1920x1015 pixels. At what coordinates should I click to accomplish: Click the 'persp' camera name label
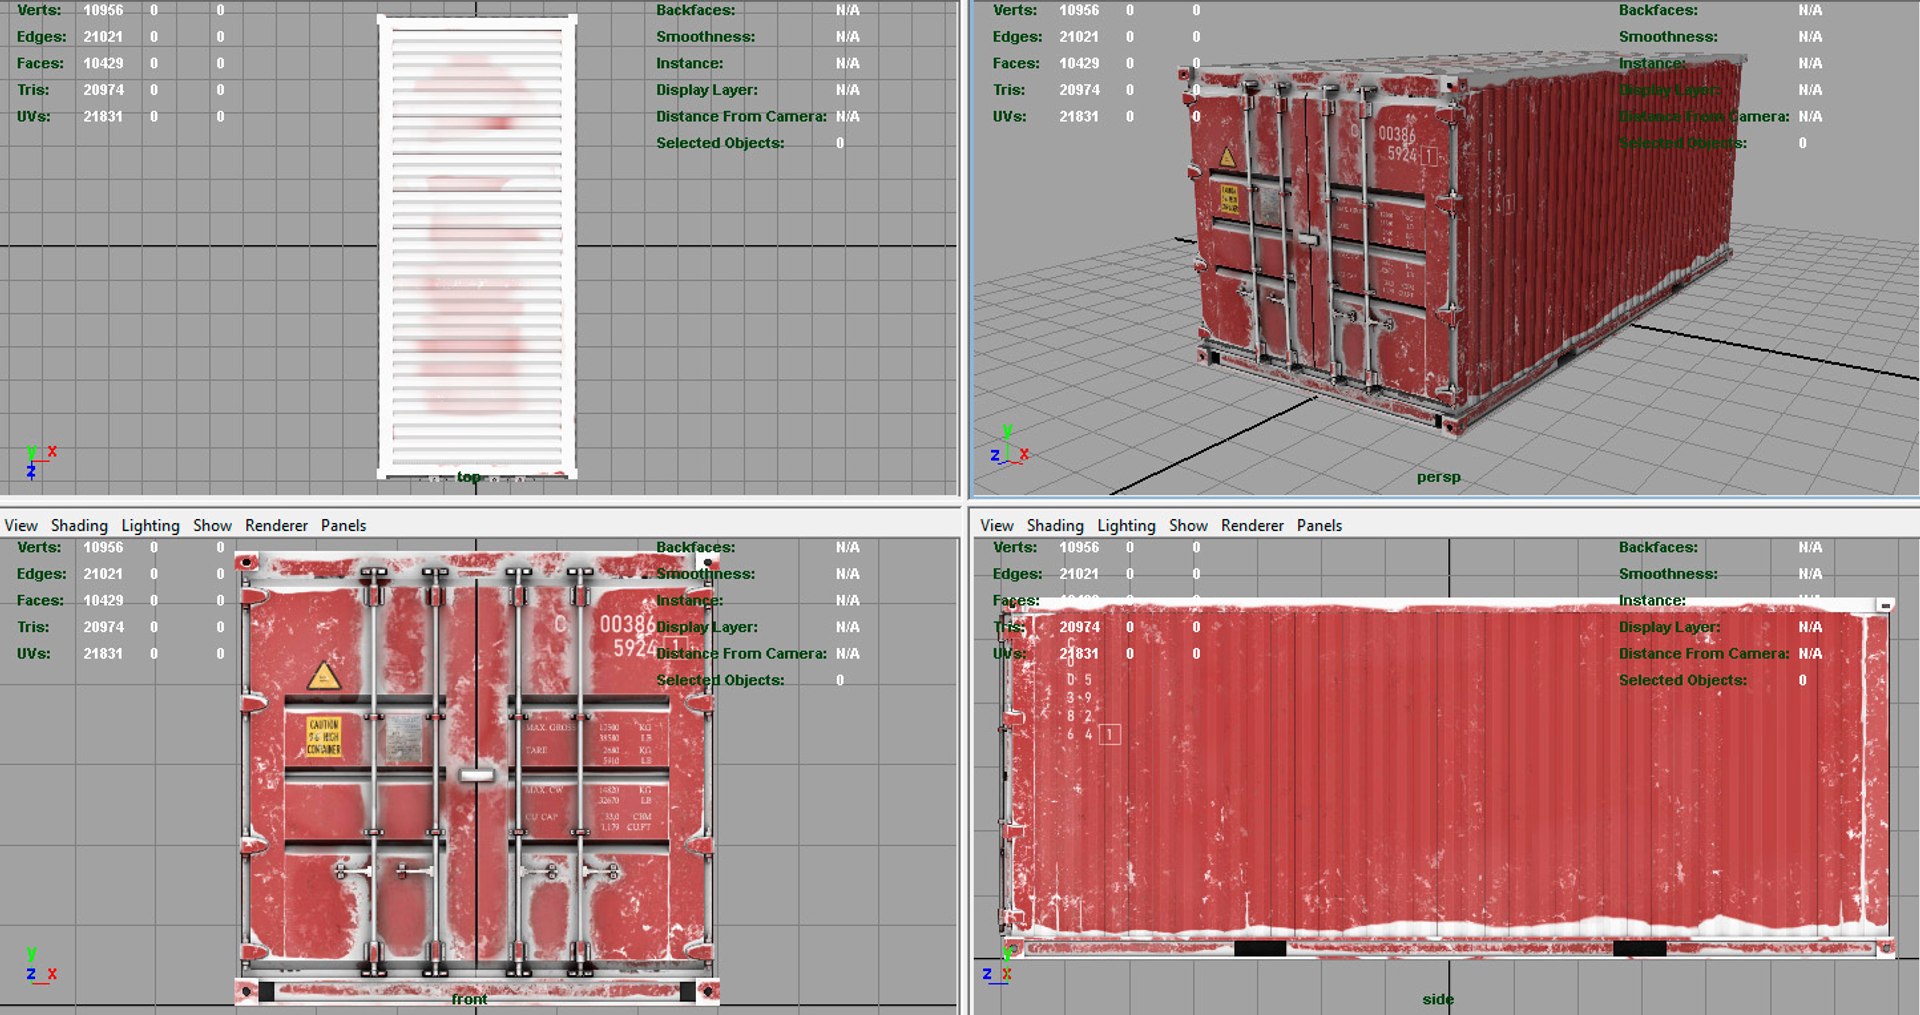coord(1438,477)
